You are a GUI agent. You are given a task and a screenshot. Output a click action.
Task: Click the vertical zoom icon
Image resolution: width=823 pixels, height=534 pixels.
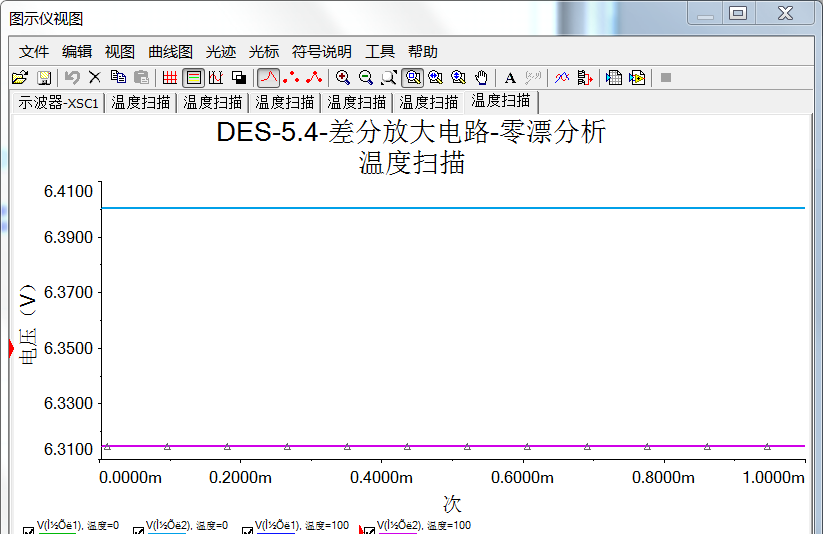coord(458,78)
